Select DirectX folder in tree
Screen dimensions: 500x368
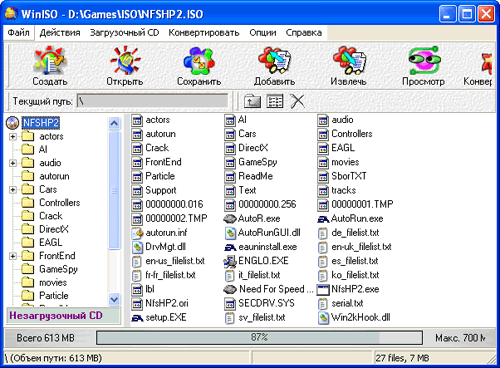54,229
